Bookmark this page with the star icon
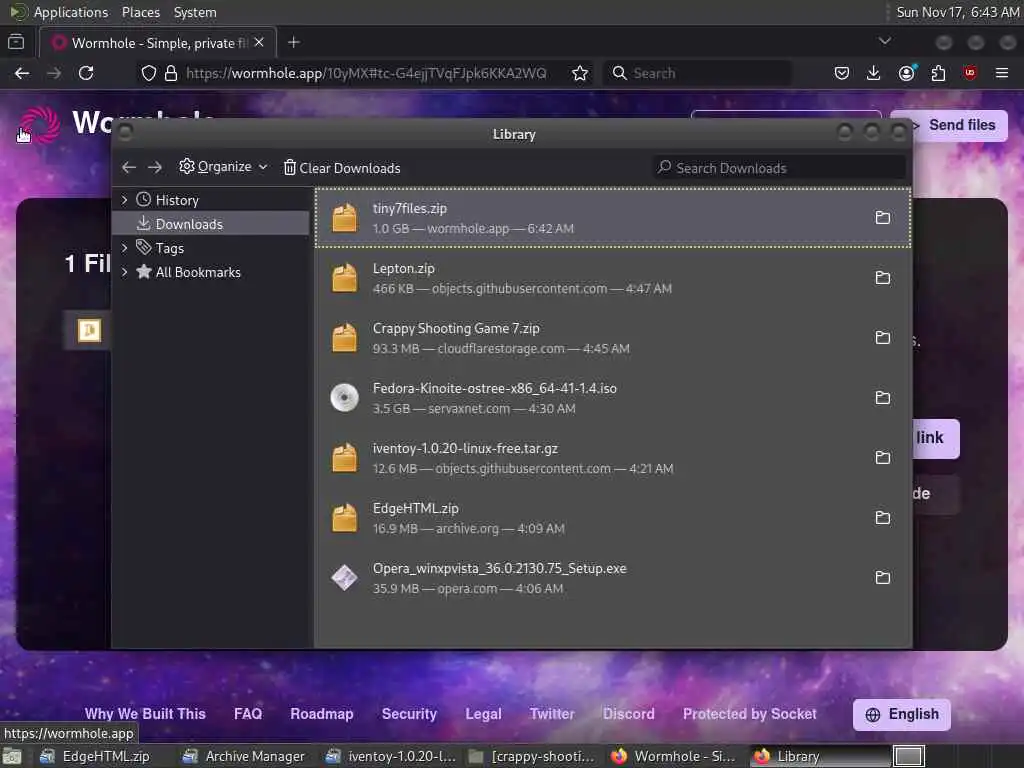The height and width of the screenshot is (768, 1024). pos(579,73)
